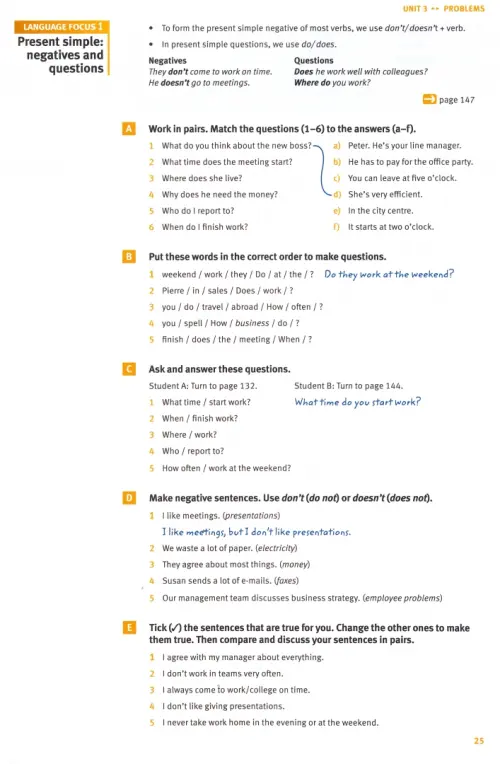Select answer d) She's very efficient
500x764 pixels.
click(x=378, y=194)
